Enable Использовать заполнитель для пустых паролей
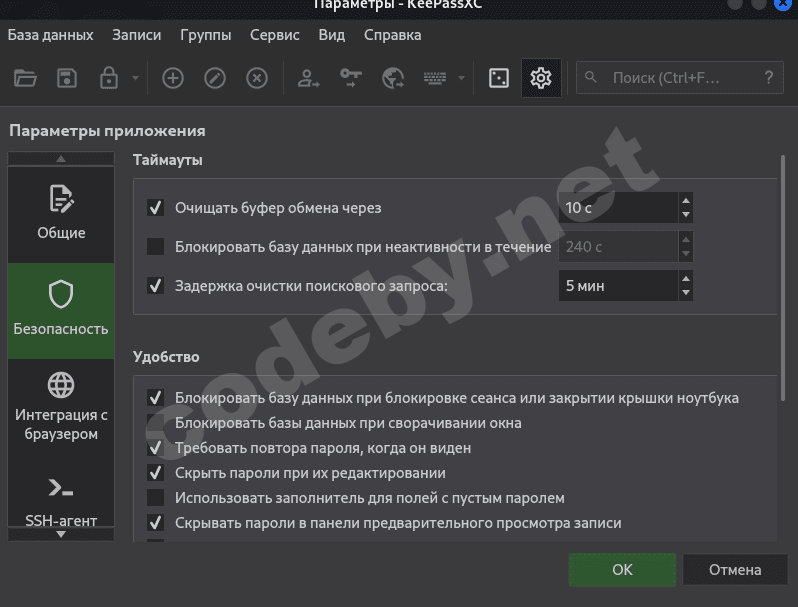 tap(155, 498)
